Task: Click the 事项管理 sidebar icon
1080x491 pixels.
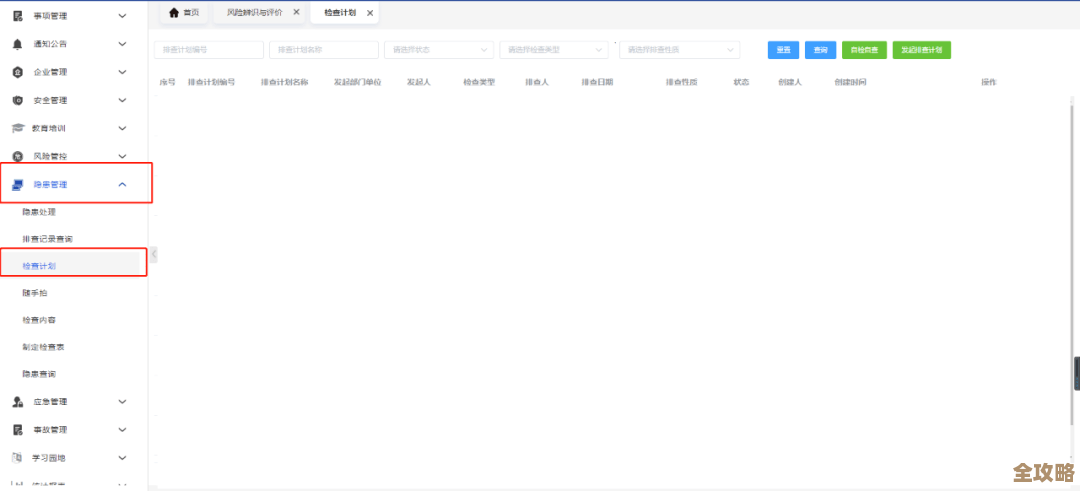Action: 18,15
